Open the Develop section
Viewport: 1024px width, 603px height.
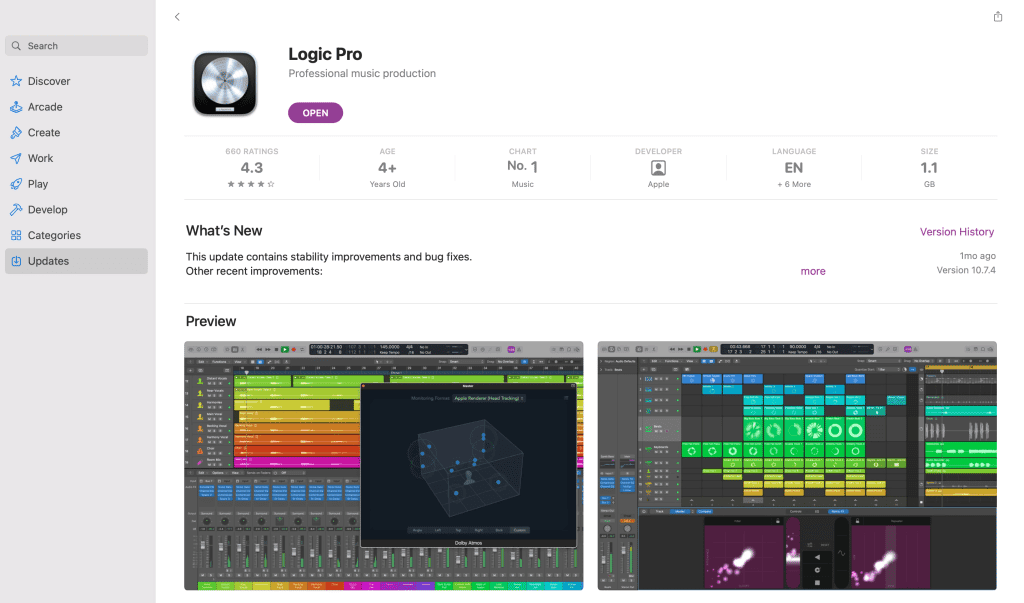[x=76, y=210]
